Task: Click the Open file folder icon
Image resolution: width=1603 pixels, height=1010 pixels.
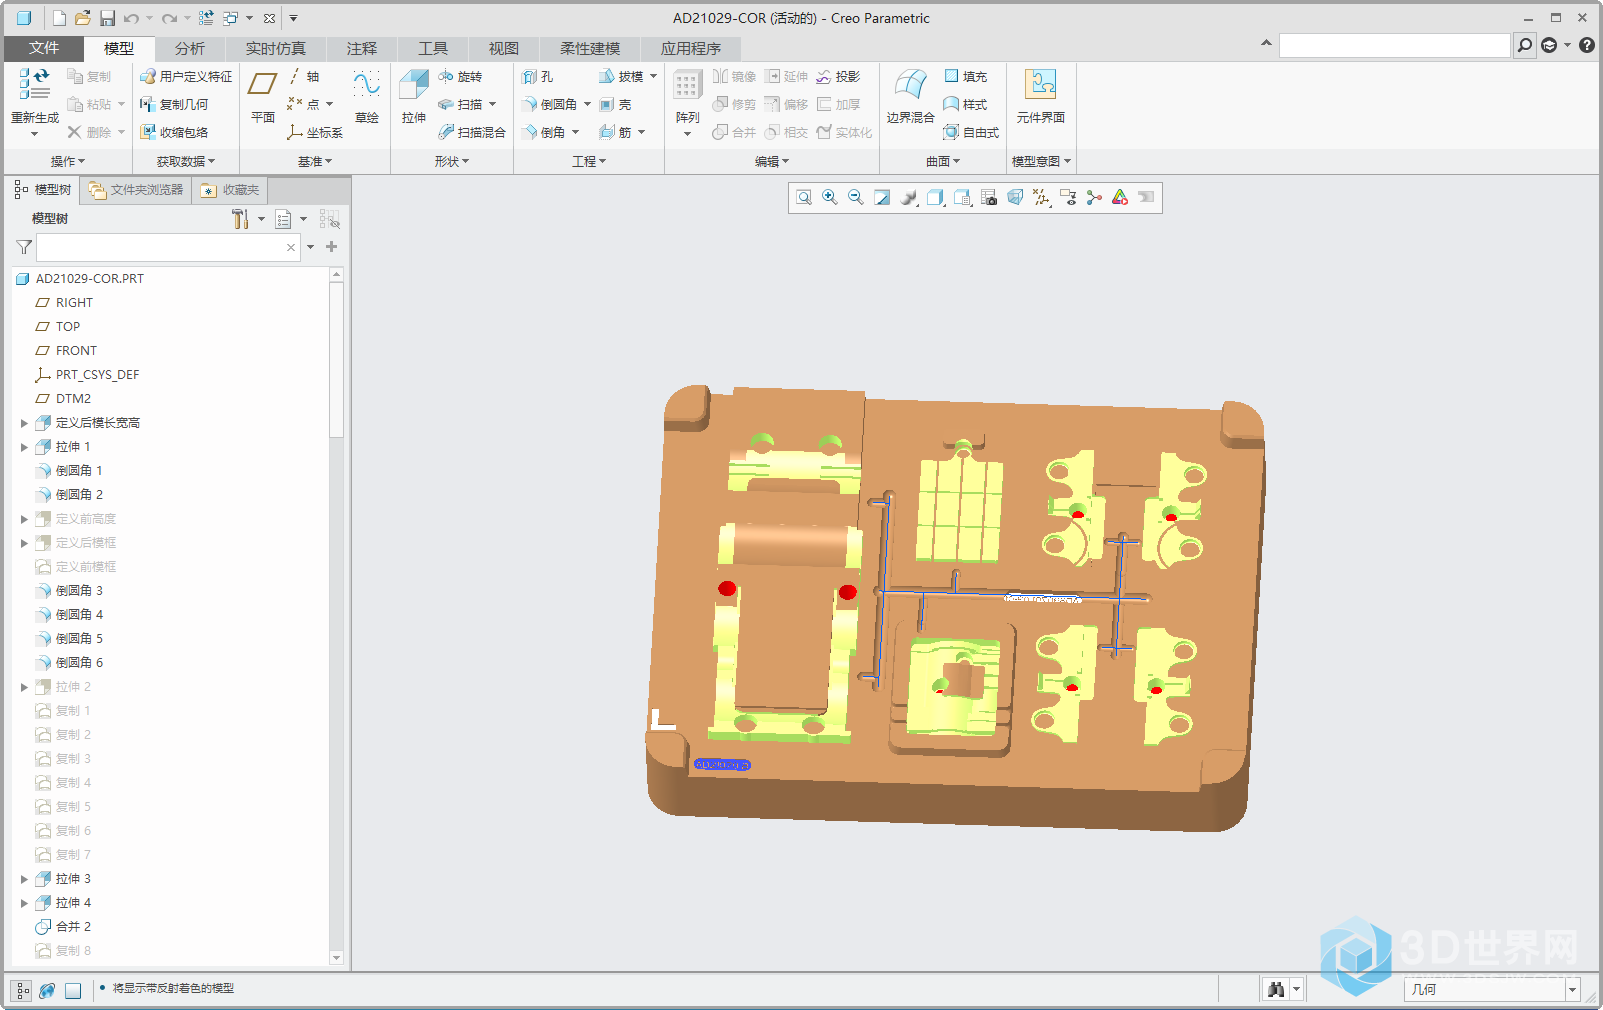Action: (x=83, y=18)
